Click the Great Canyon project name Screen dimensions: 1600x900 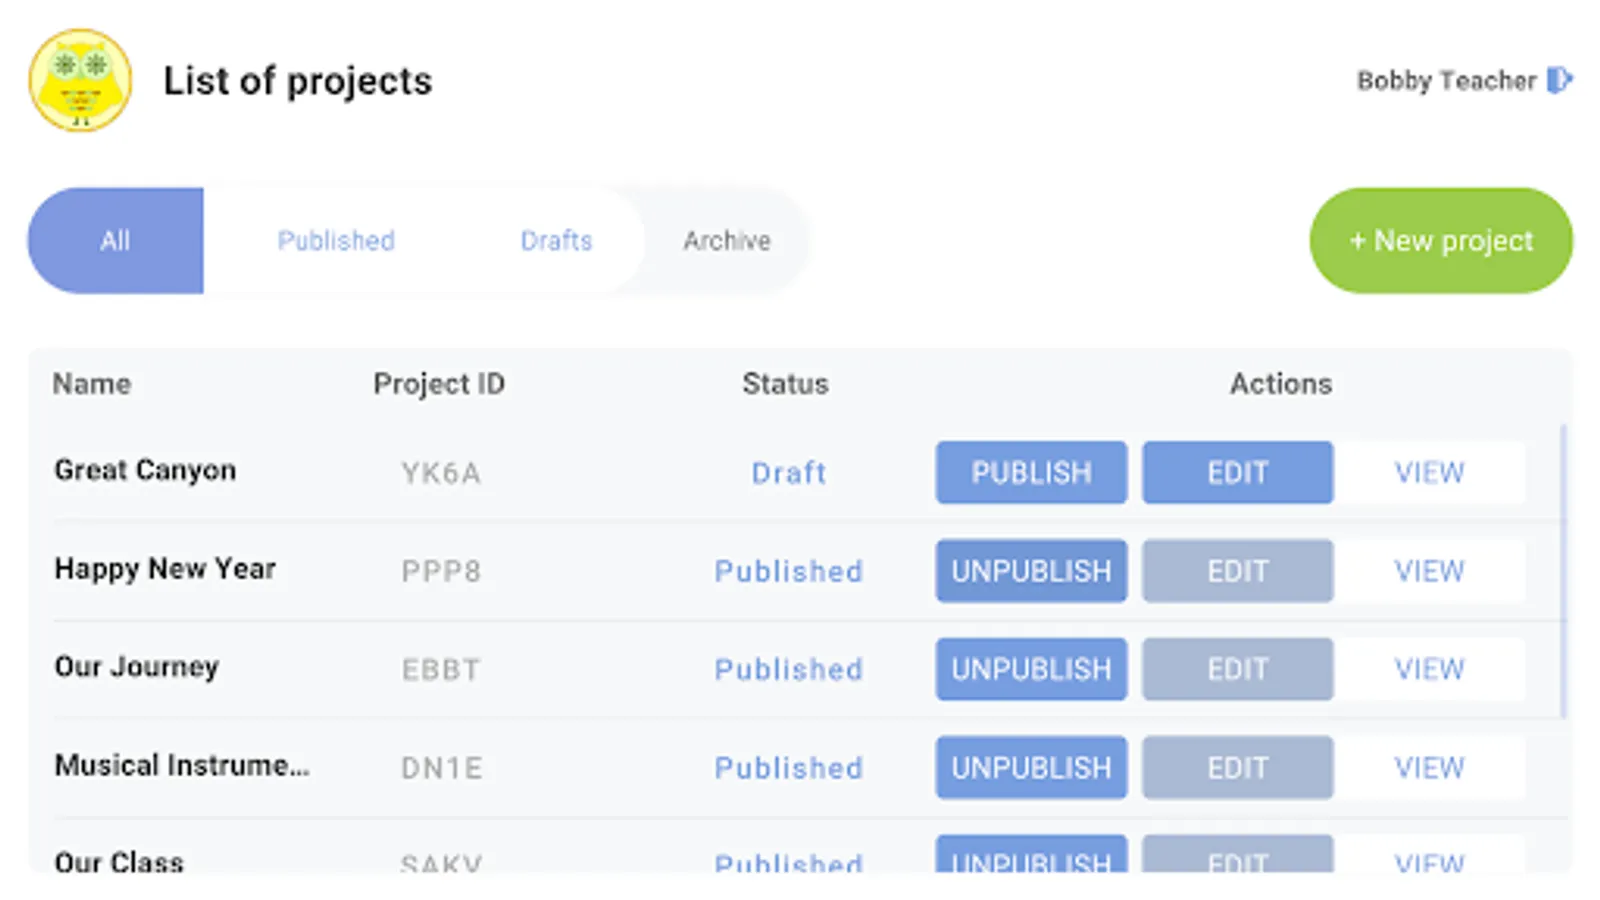click(145, 470)
